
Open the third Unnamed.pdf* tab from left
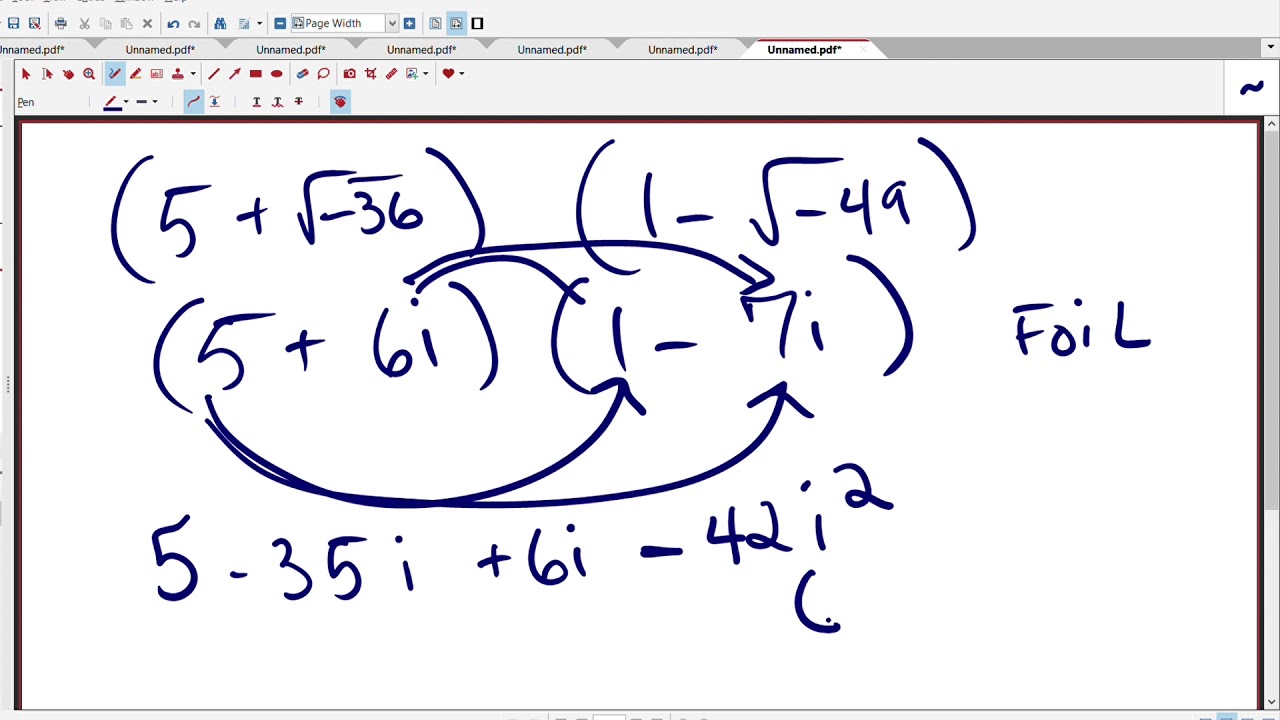click(291, 49)
